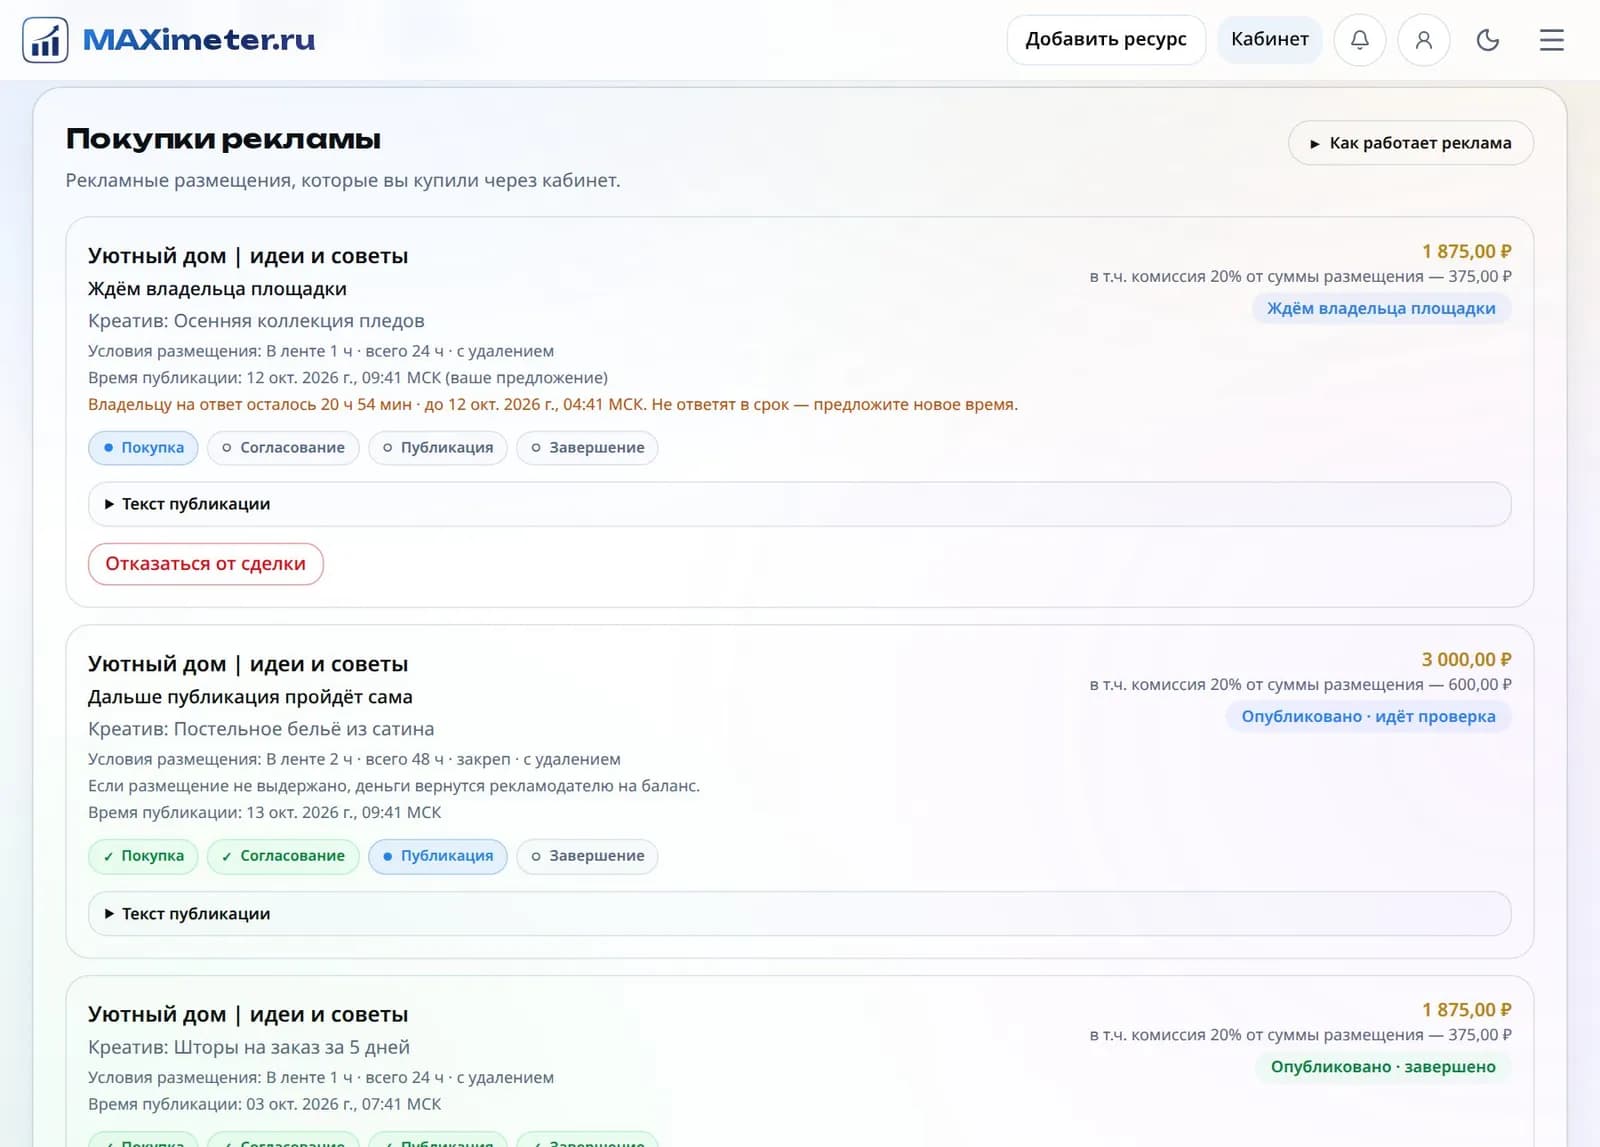
Task: Click channel title in Шторы на заказ card
Action: coord(248,1014)
